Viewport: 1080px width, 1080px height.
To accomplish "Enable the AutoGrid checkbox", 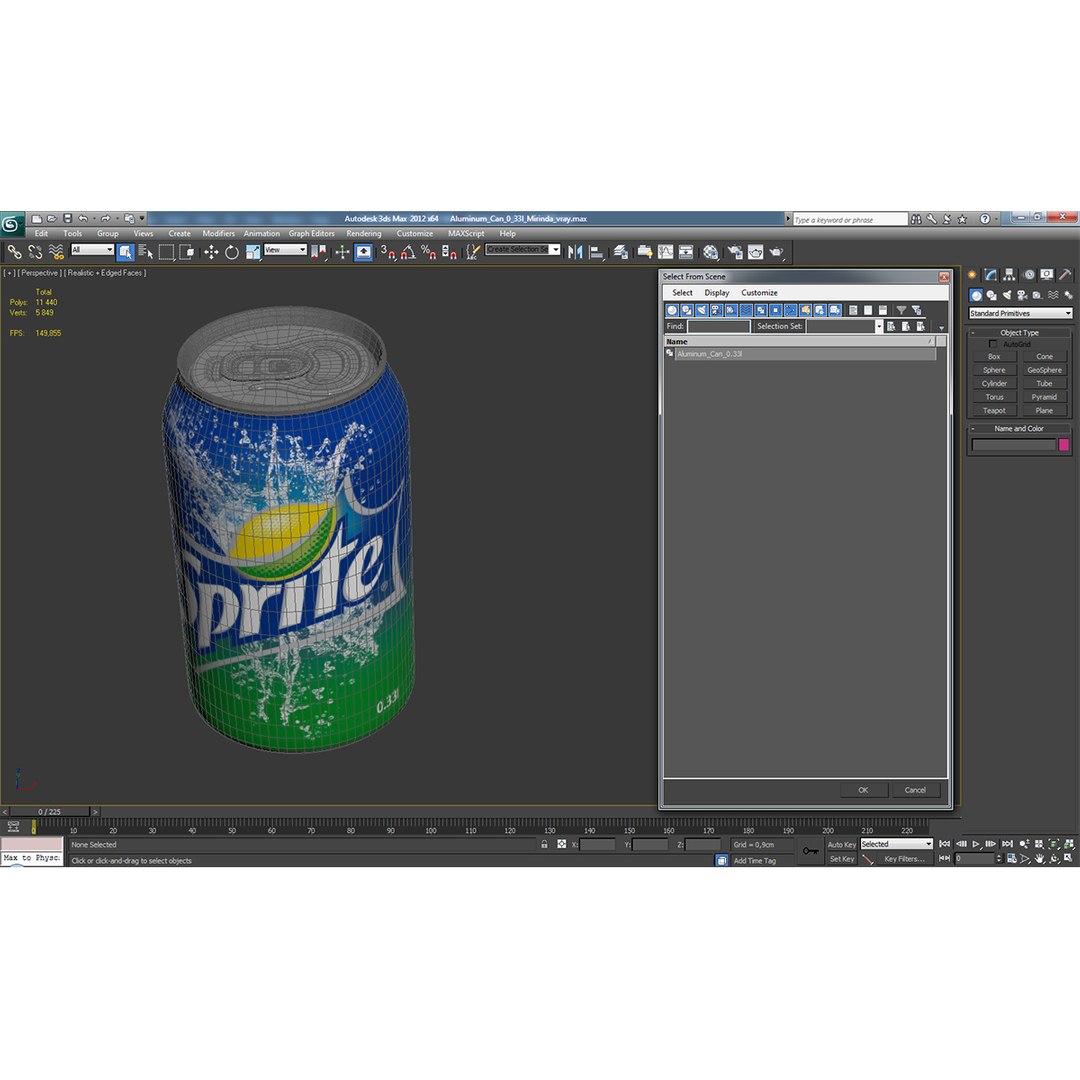I will pos(993,344).
